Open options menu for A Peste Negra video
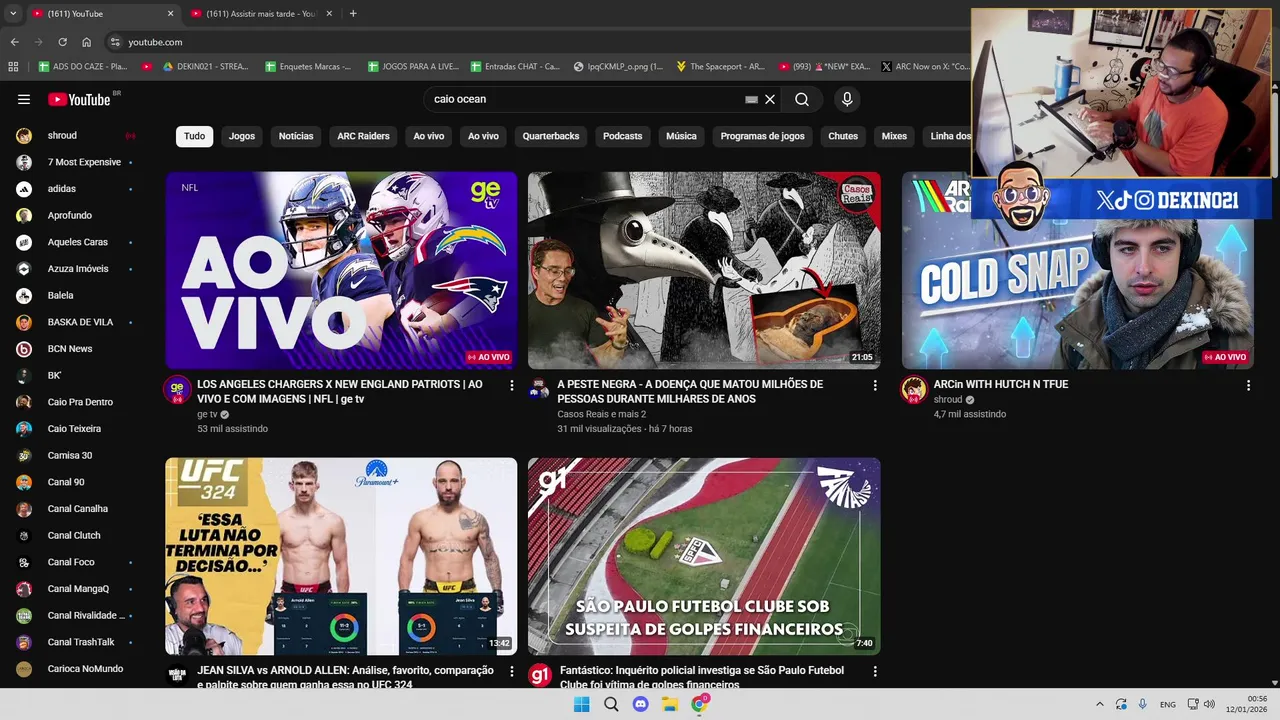The height and width of the screenshot is (720, 1280). pos(875,385)
